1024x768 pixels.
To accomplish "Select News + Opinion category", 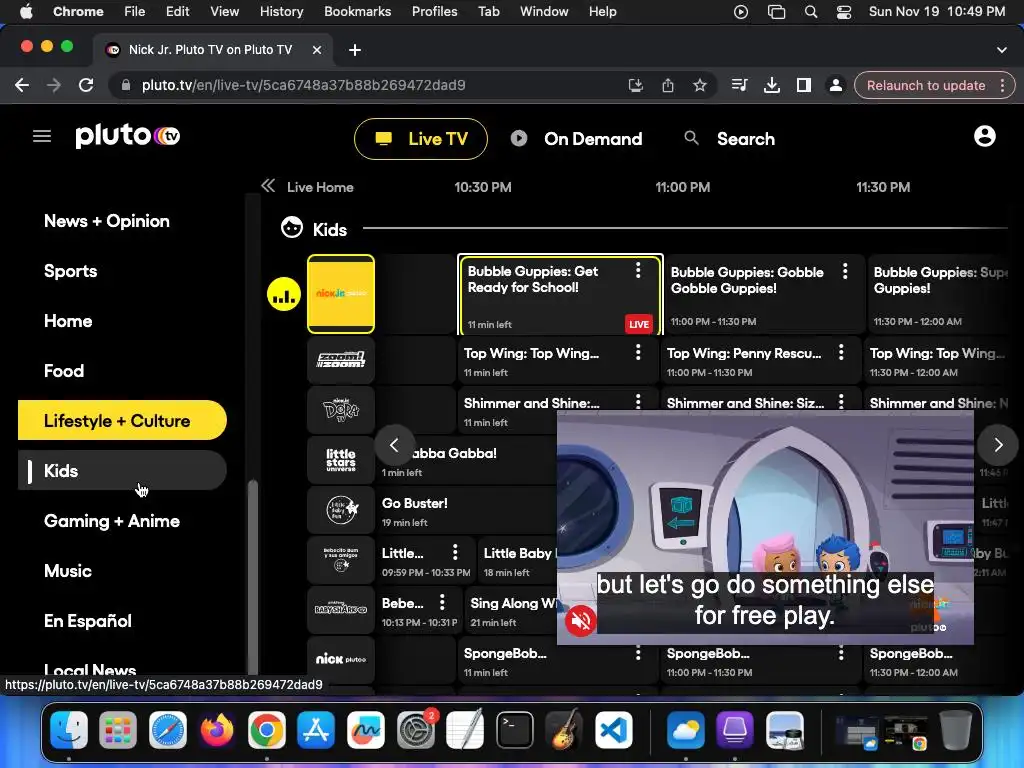I will 107,221.
